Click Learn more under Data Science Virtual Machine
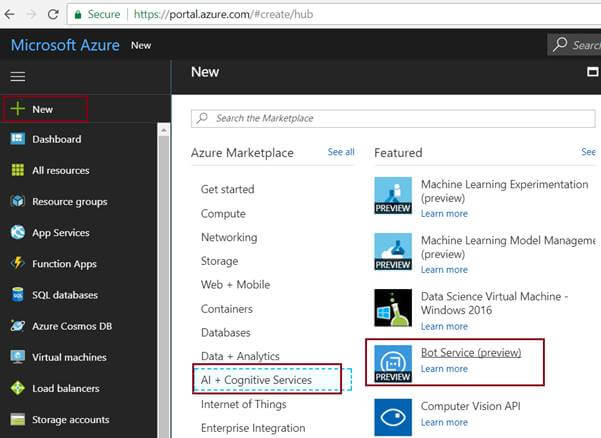The width and height of the screenshot is (601, 438). tap(444, 326)
